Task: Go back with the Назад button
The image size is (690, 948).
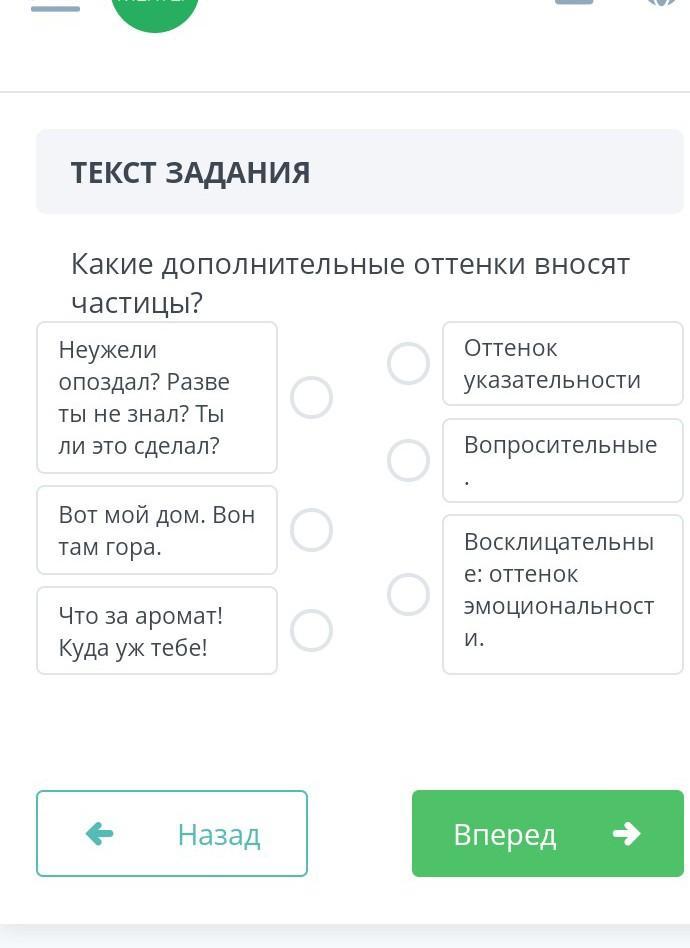Action: 172,833
